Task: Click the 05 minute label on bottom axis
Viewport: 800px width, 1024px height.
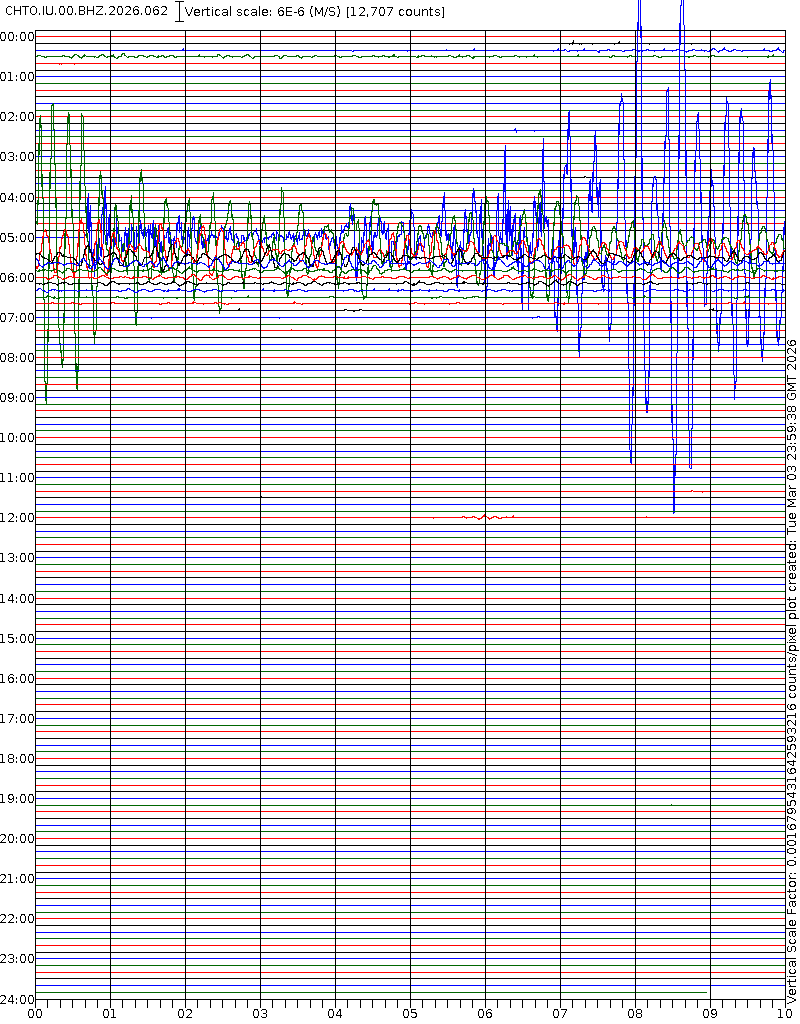Action: [410, 1014]
